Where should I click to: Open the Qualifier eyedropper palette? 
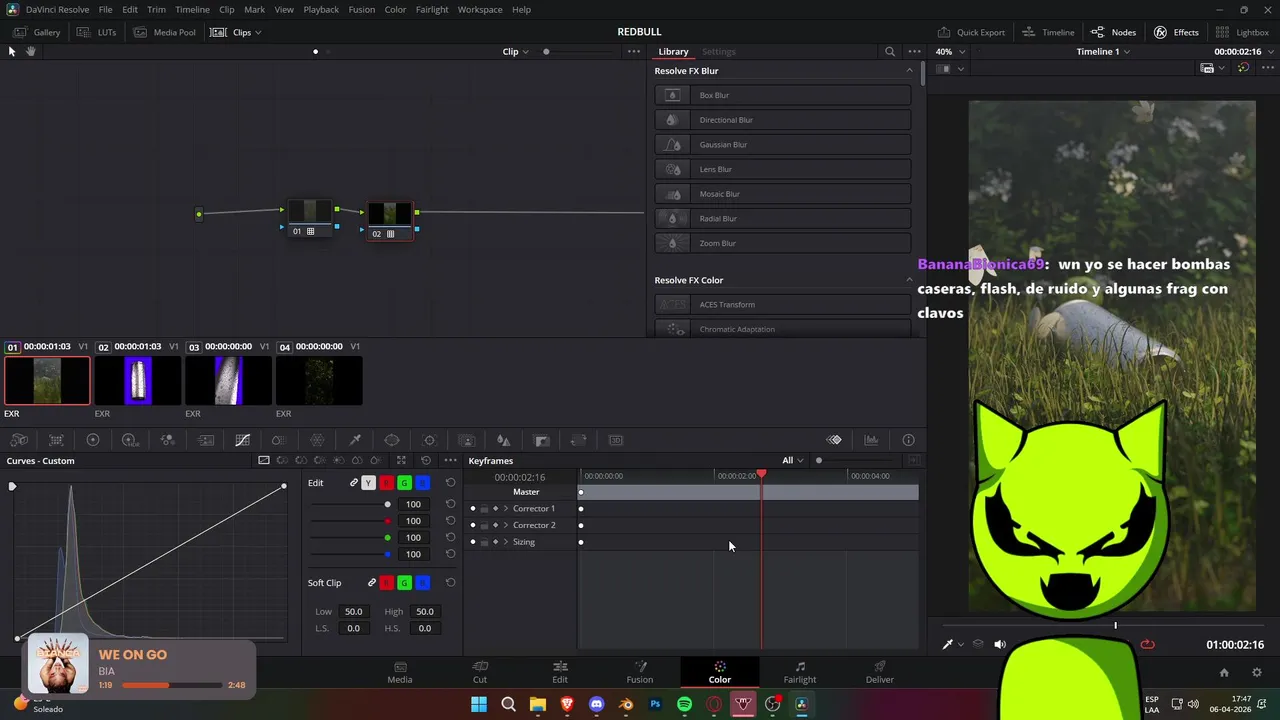coord(354,440)
